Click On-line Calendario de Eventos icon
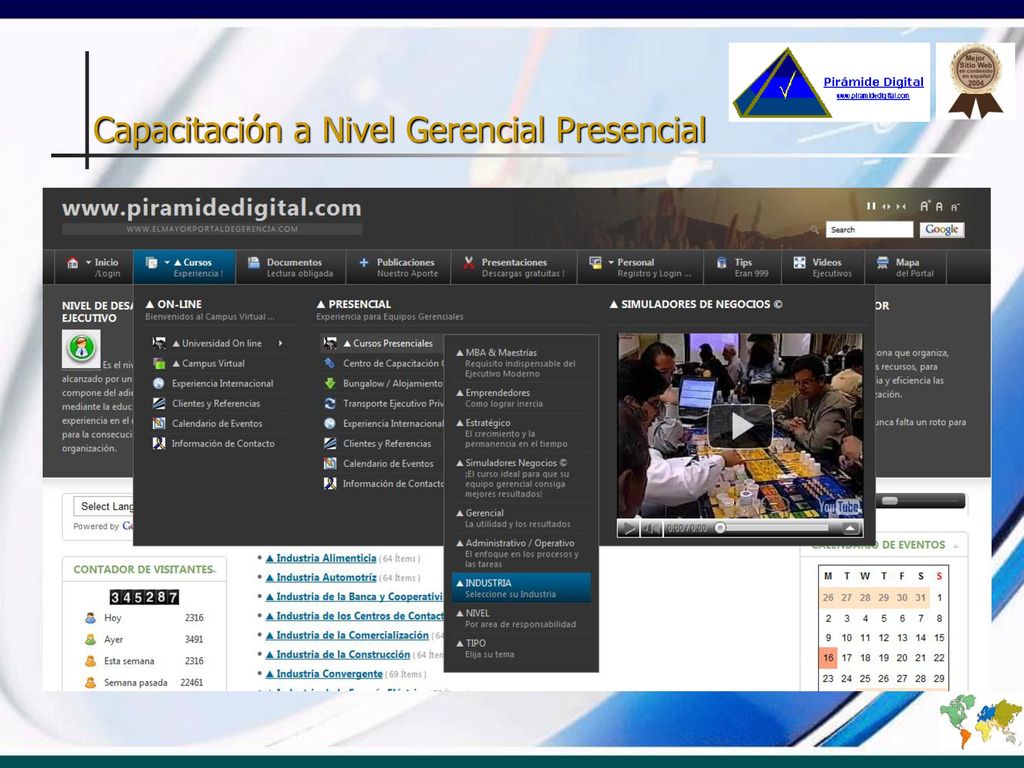This screenshot has width=1024, height=768. [159, 423]
